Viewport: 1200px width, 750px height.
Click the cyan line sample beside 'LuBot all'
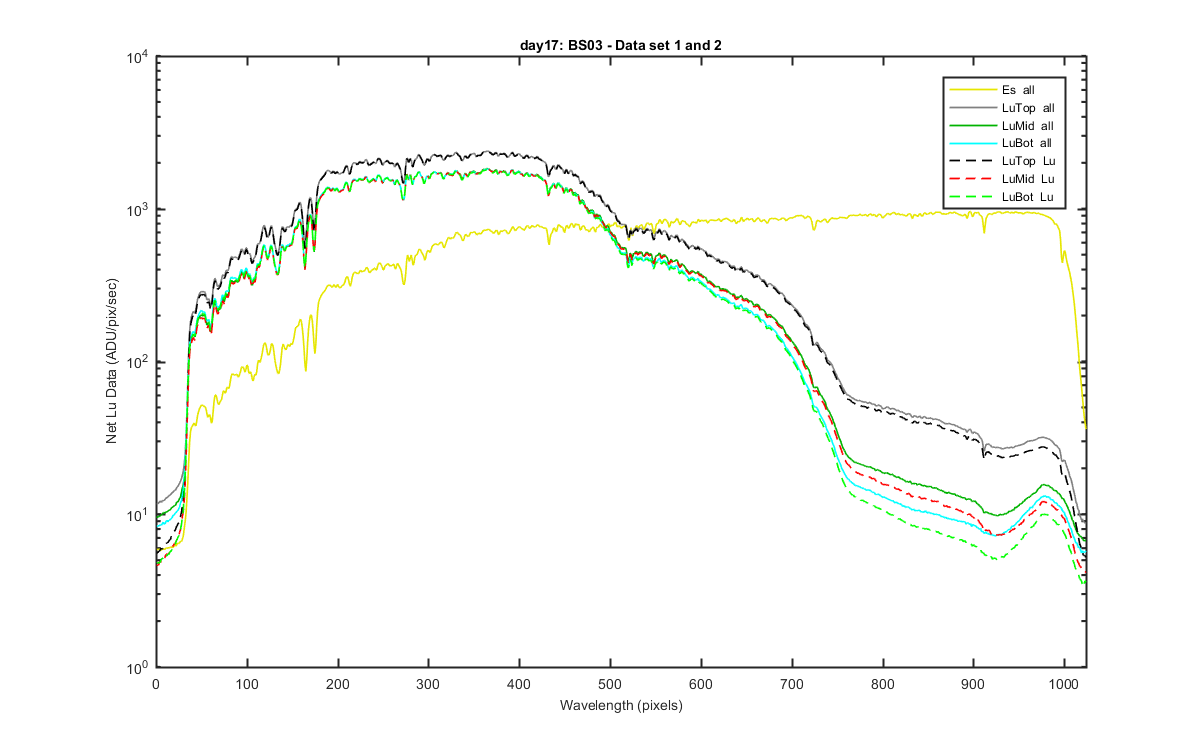tap(971, 143)
